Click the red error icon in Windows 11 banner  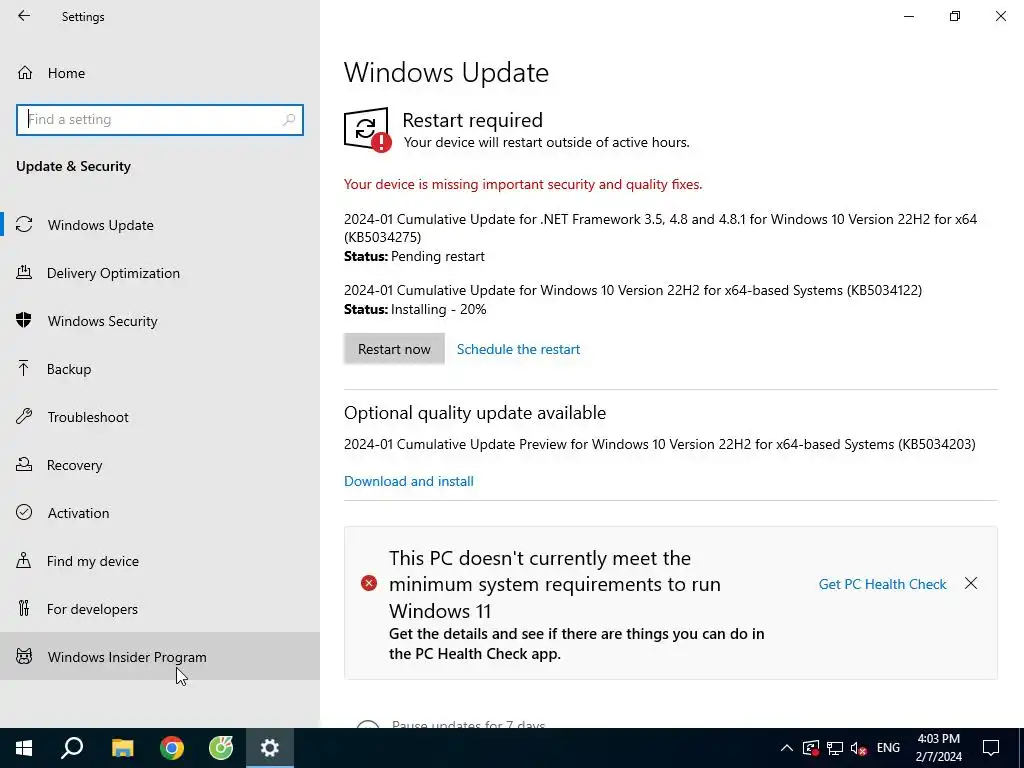(369, 583)
